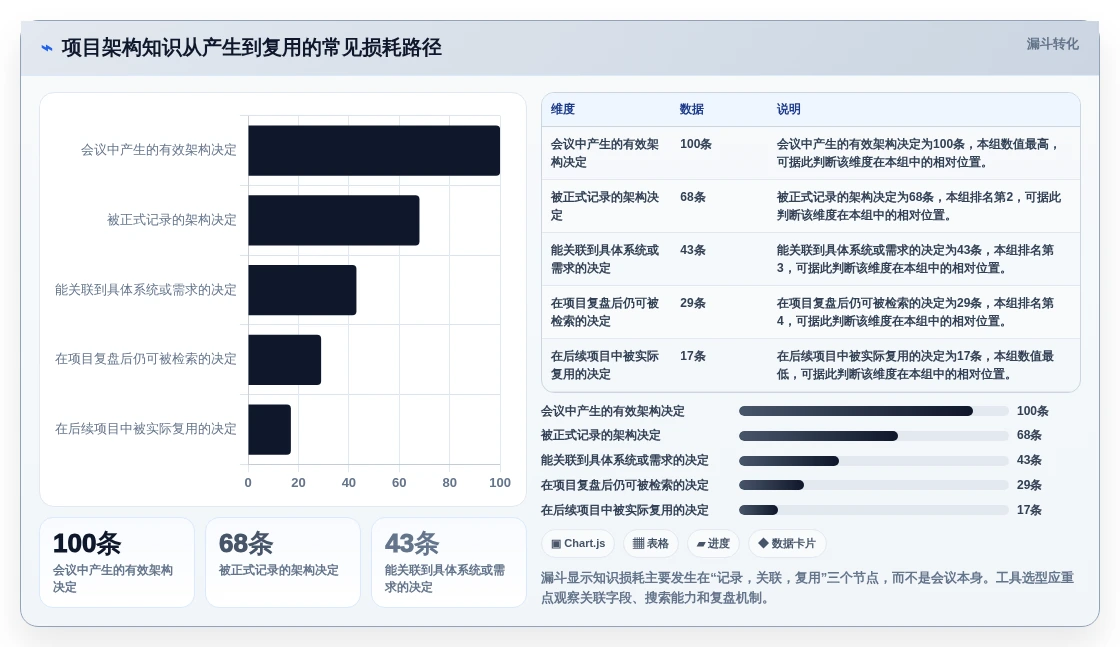Click the 数据 column header

coord(691,109)
